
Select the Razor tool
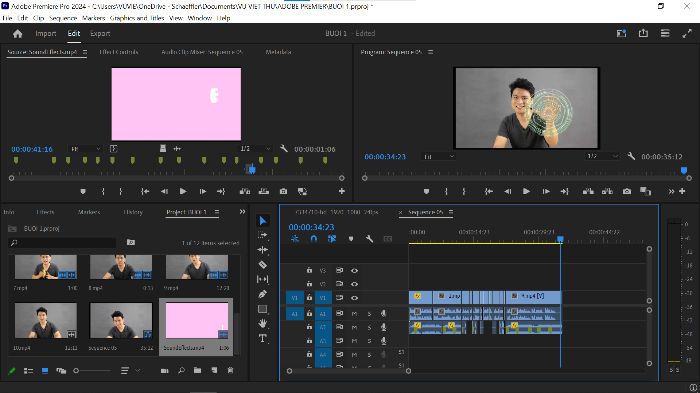[x=262, y=264]
